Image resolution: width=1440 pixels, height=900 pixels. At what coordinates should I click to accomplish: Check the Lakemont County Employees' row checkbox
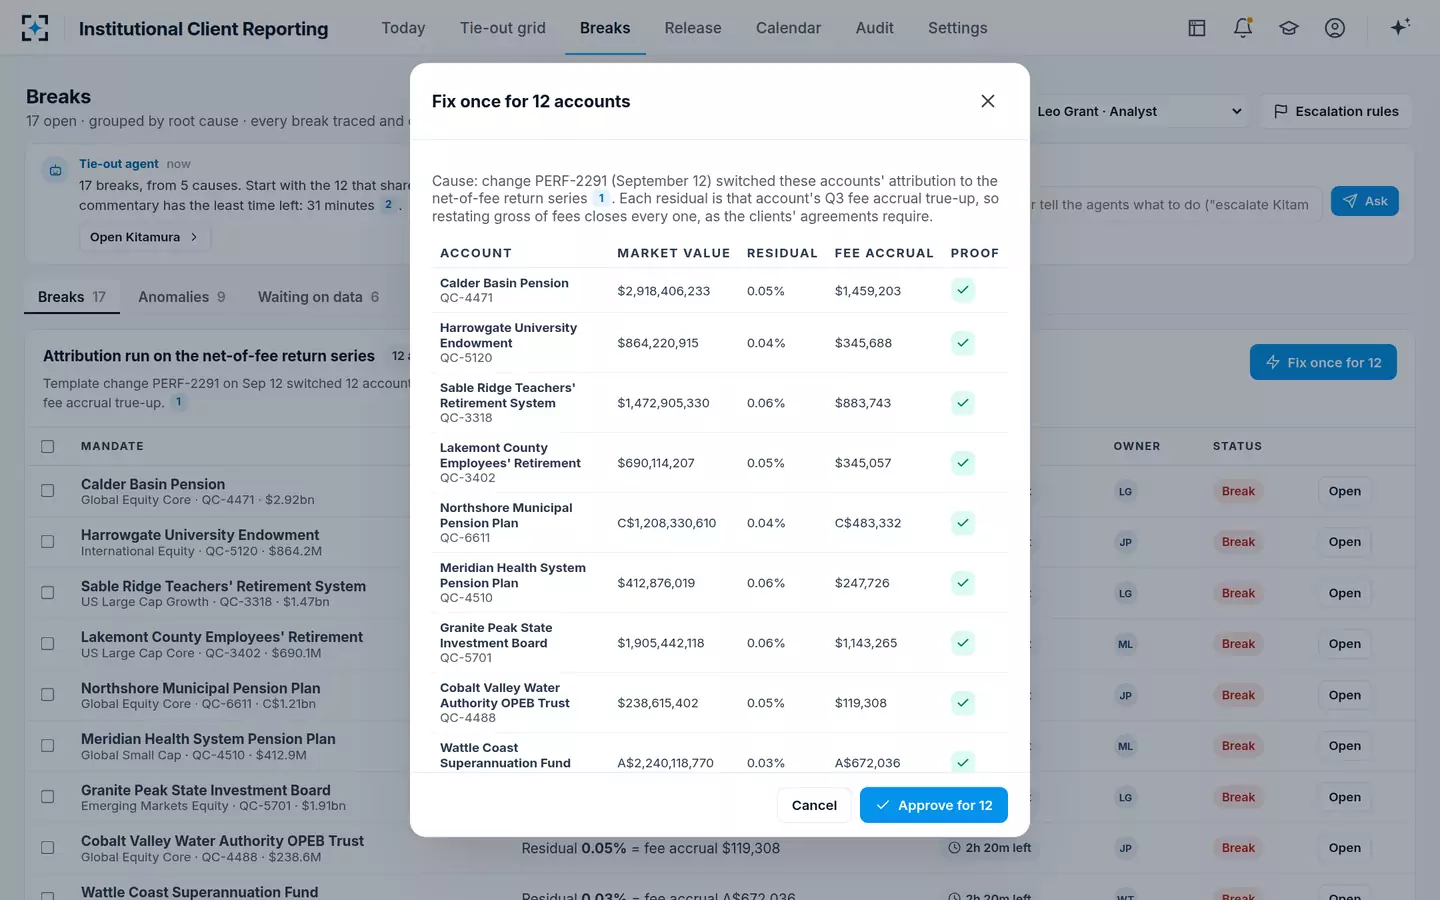coord(48,644)
